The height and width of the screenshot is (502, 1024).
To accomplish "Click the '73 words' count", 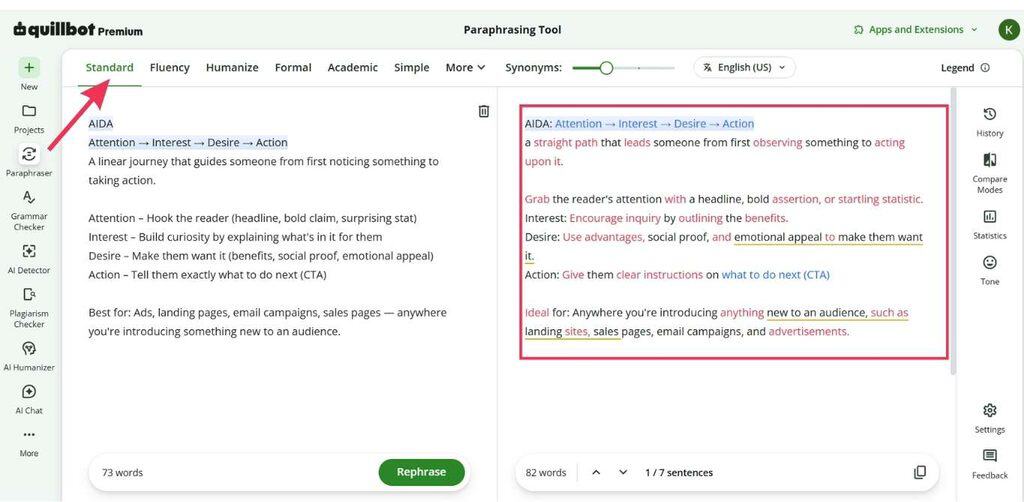I will tap(122, 473).
